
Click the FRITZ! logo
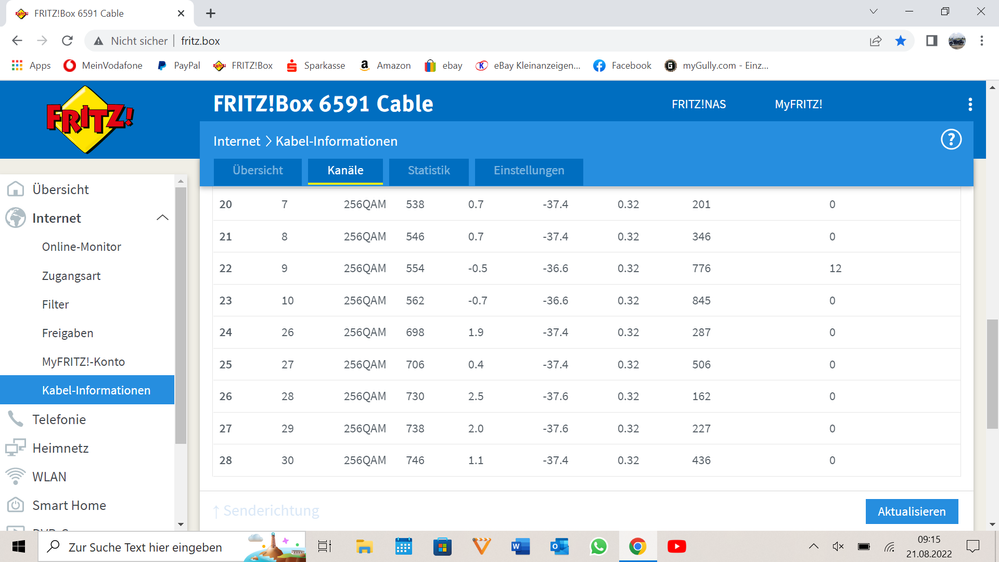[89, 120]
